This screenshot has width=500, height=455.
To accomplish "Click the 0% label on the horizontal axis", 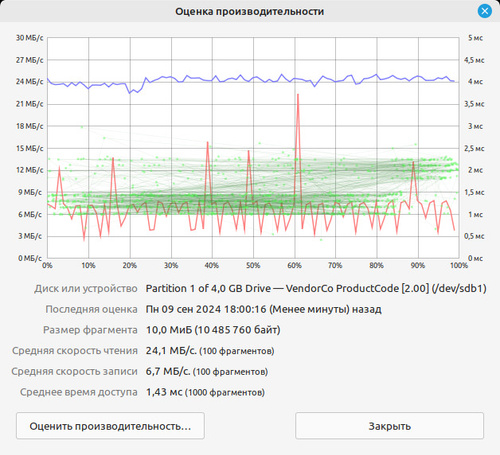I will pos(47,265).
